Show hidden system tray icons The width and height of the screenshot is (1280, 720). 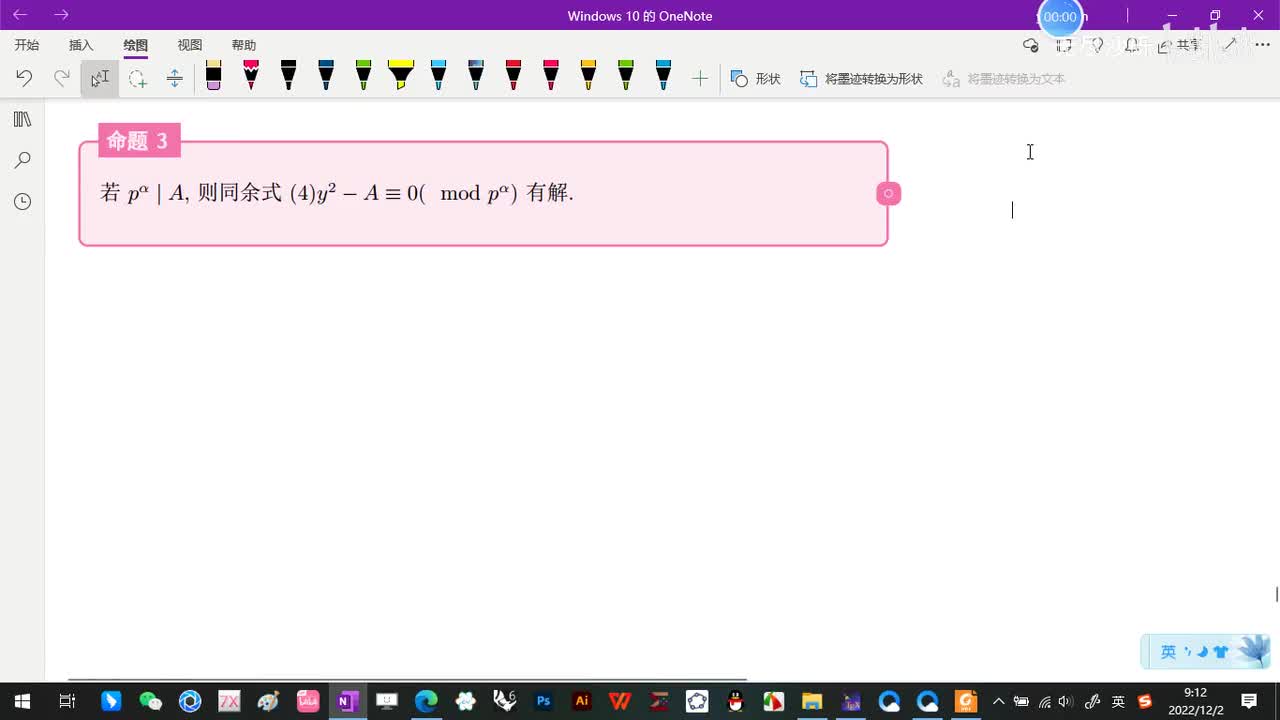pyautogui.click(x=998, y=701)
